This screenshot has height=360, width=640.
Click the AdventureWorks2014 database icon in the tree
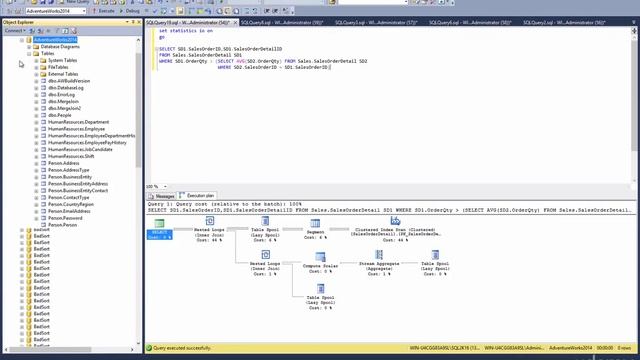click(29, 40)
